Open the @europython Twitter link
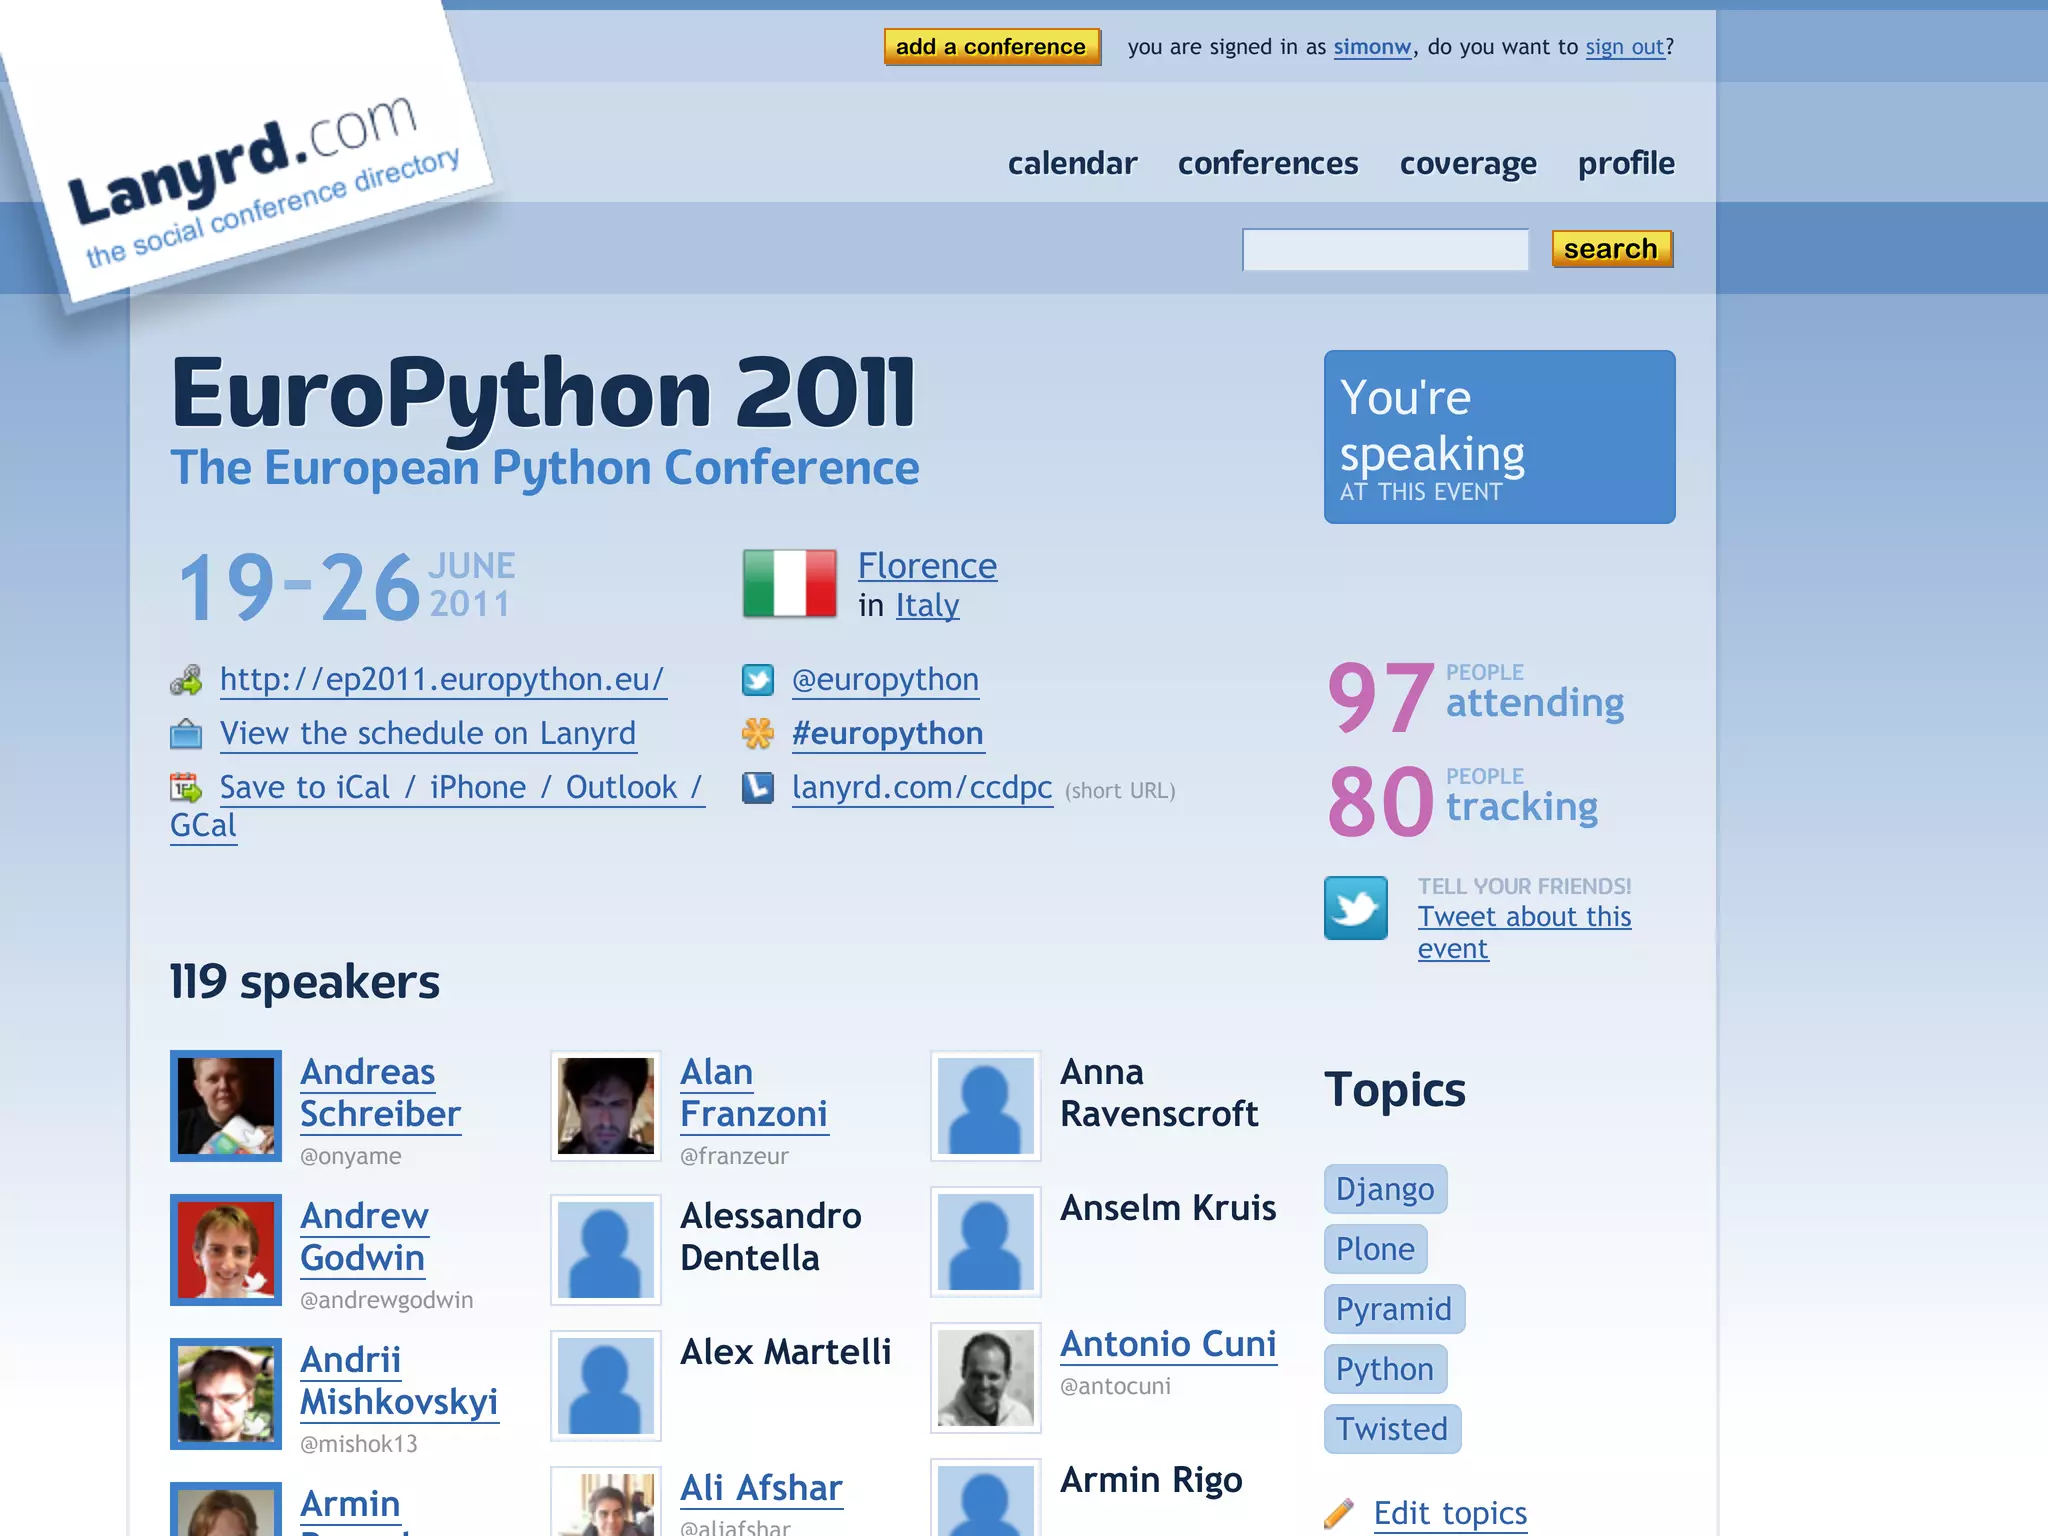2048x1536 pixels. 885,680
